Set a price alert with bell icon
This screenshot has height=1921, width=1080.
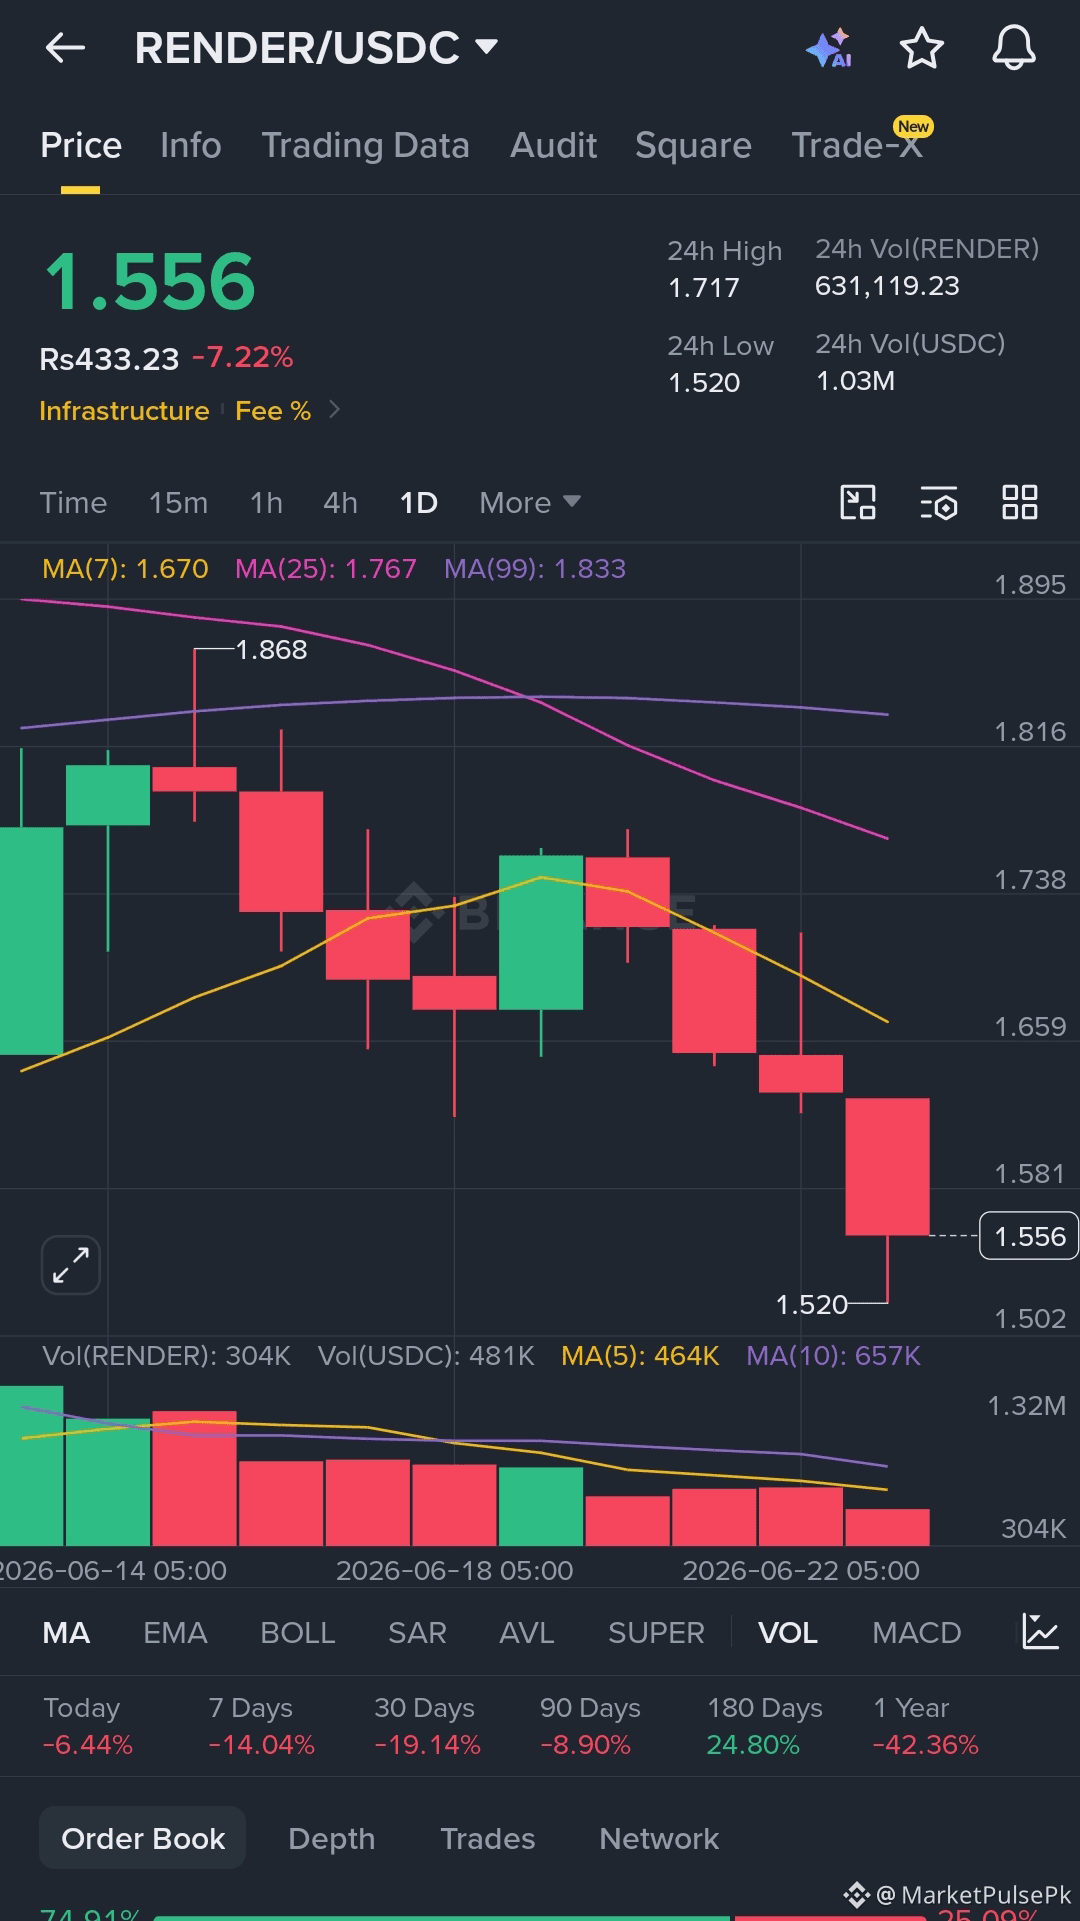[x=1013, y=47]
